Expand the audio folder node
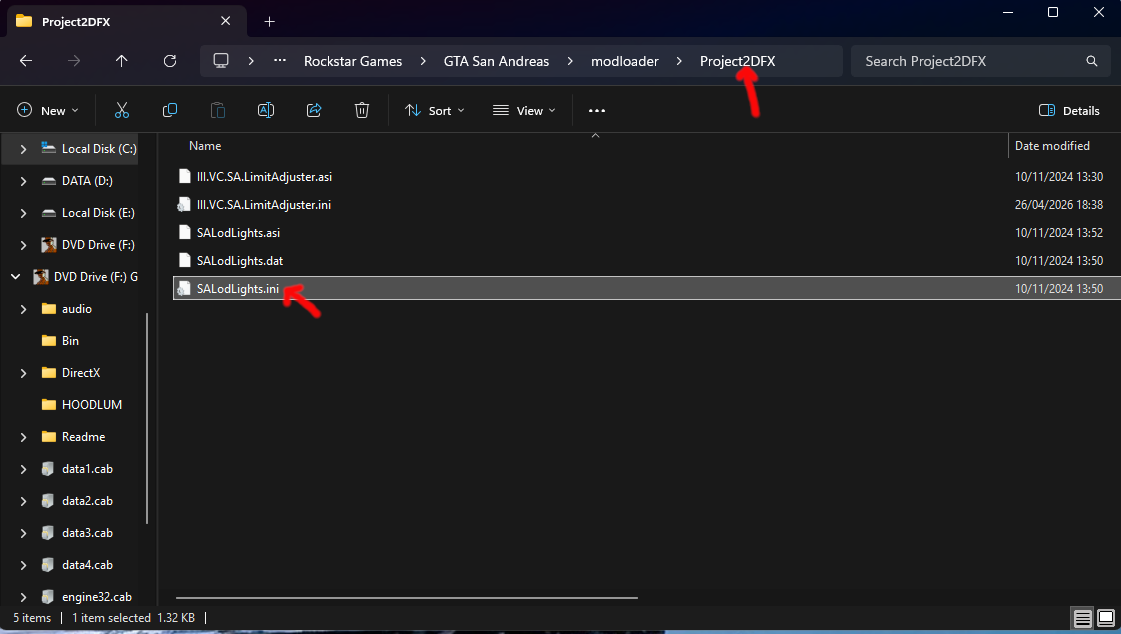 23,309
